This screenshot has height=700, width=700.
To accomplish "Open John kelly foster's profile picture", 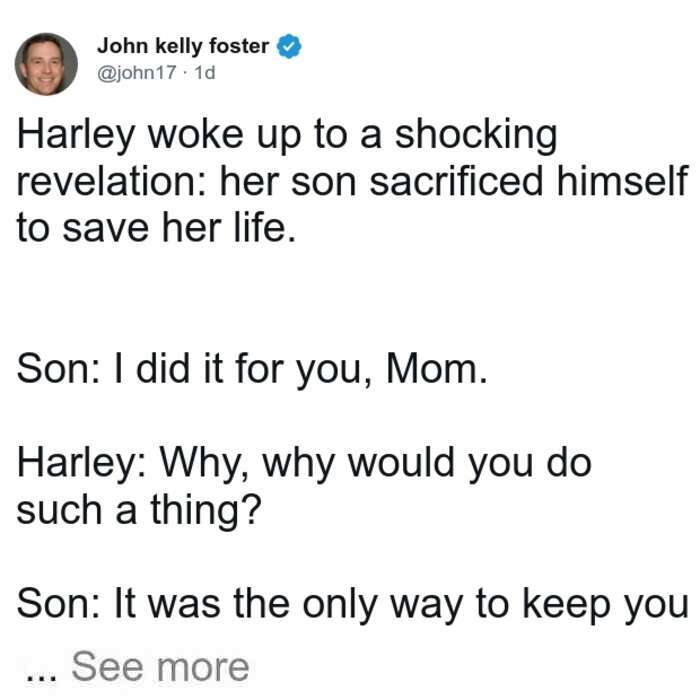I will coord(46,64).
